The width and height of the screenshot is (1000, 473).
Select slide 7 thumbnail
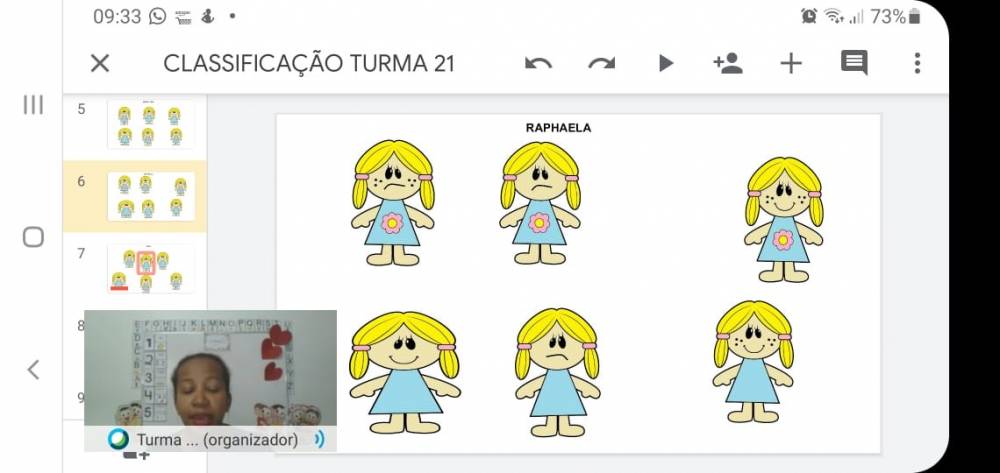point(150,268)
